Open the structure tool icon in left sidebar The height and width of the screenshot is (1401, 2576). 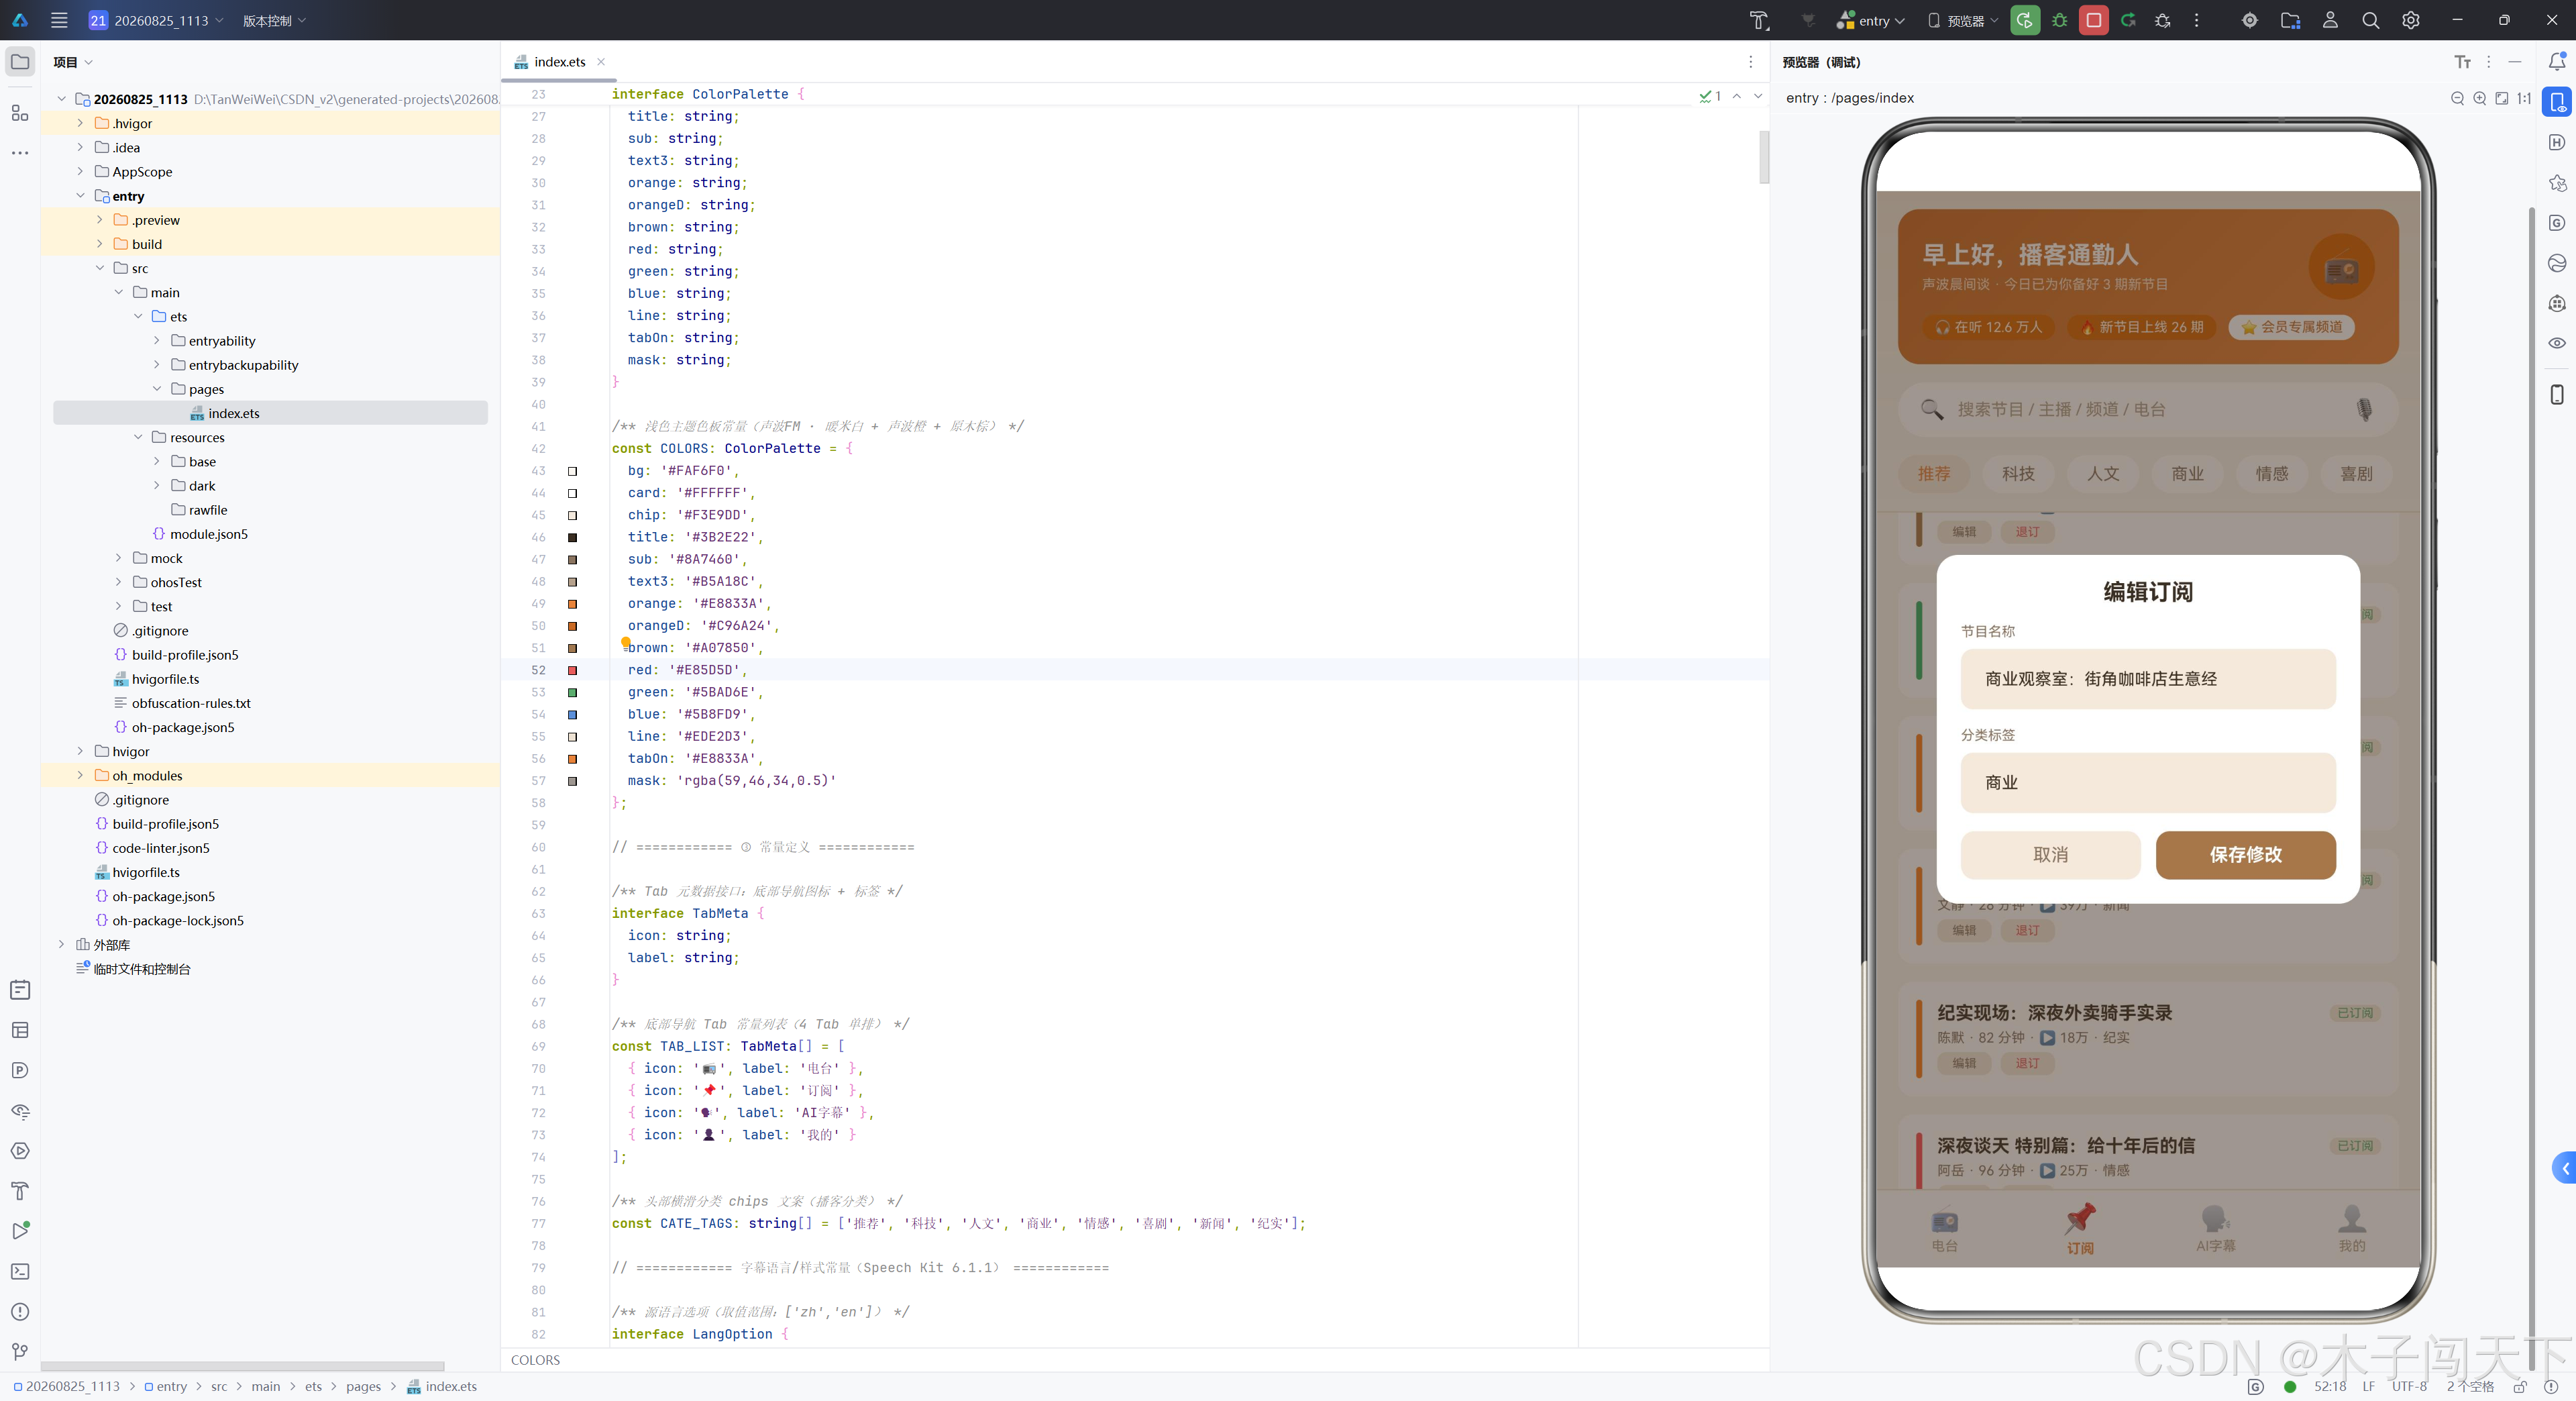[20, 113]
